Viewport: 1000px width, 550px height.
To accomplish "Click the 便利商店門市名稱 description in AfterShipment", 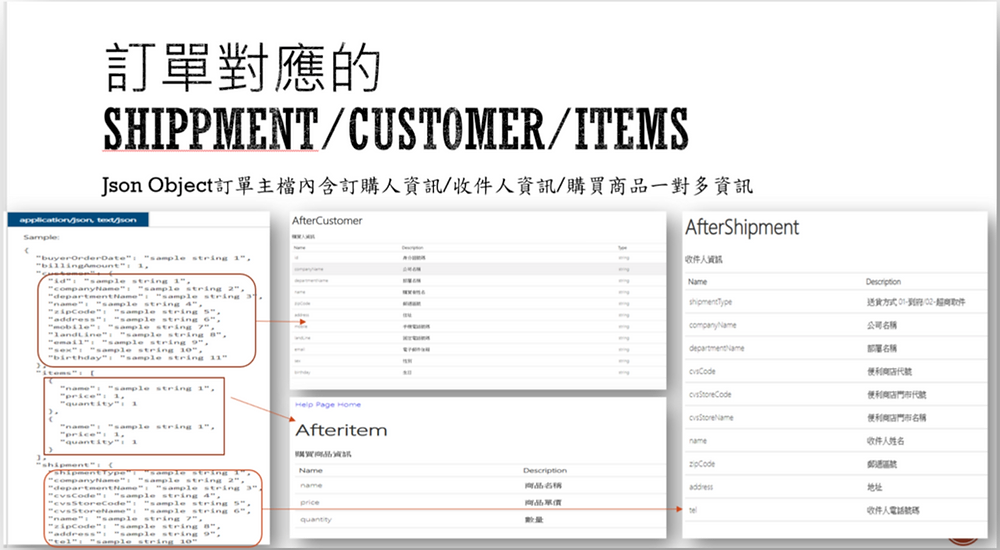I will (x=897, y=418).
